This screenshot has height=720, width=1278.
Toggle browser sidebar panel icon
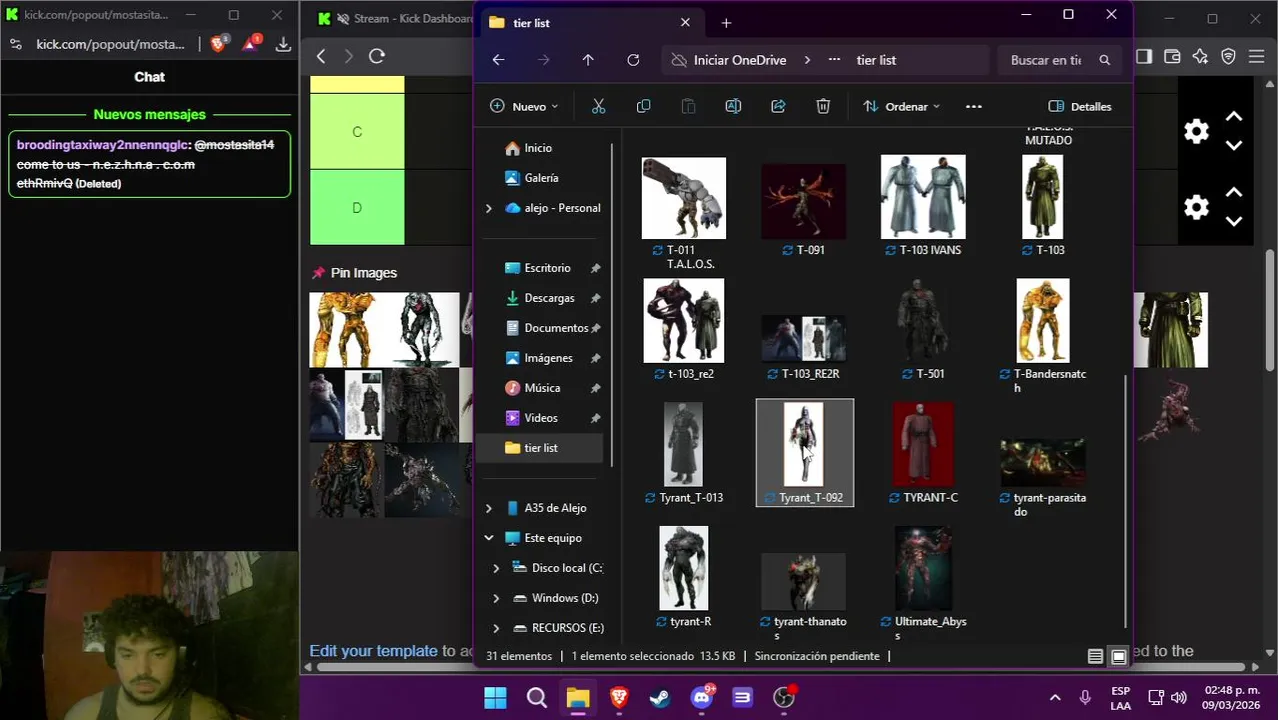(1144, 56)
